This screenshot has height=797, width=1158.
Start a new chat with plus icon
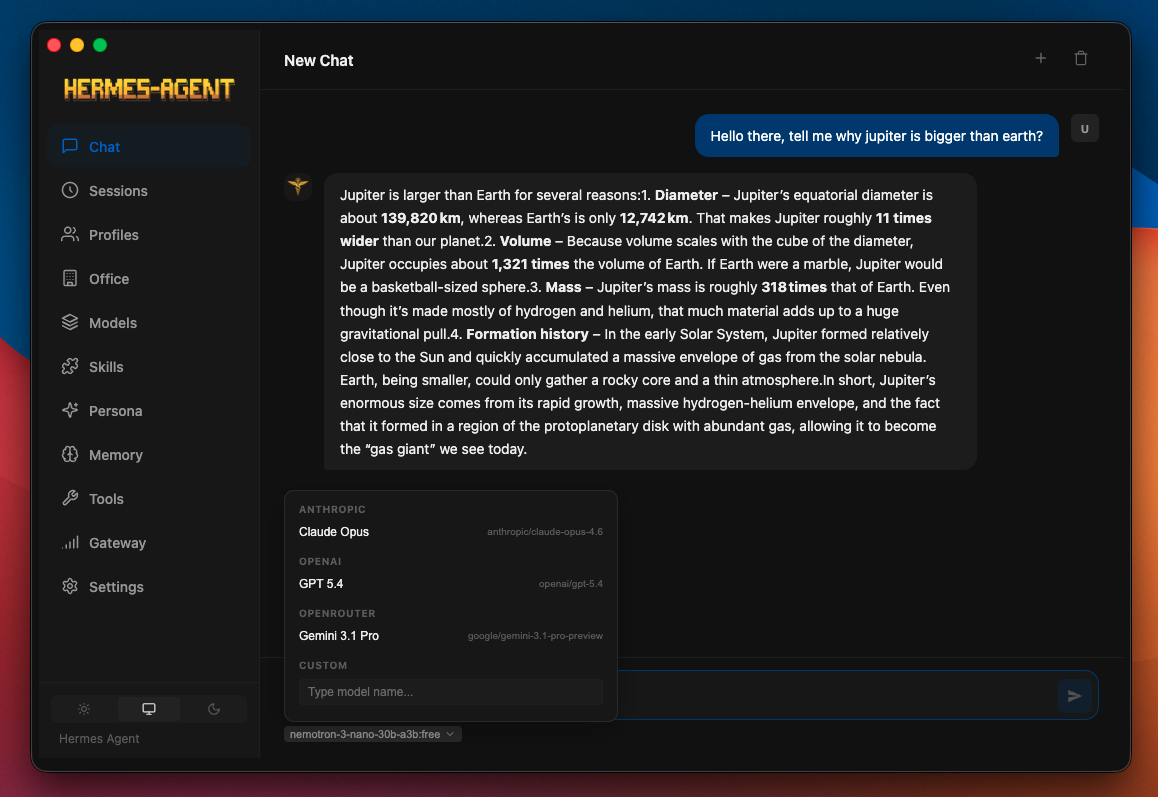click(1041, 58)
